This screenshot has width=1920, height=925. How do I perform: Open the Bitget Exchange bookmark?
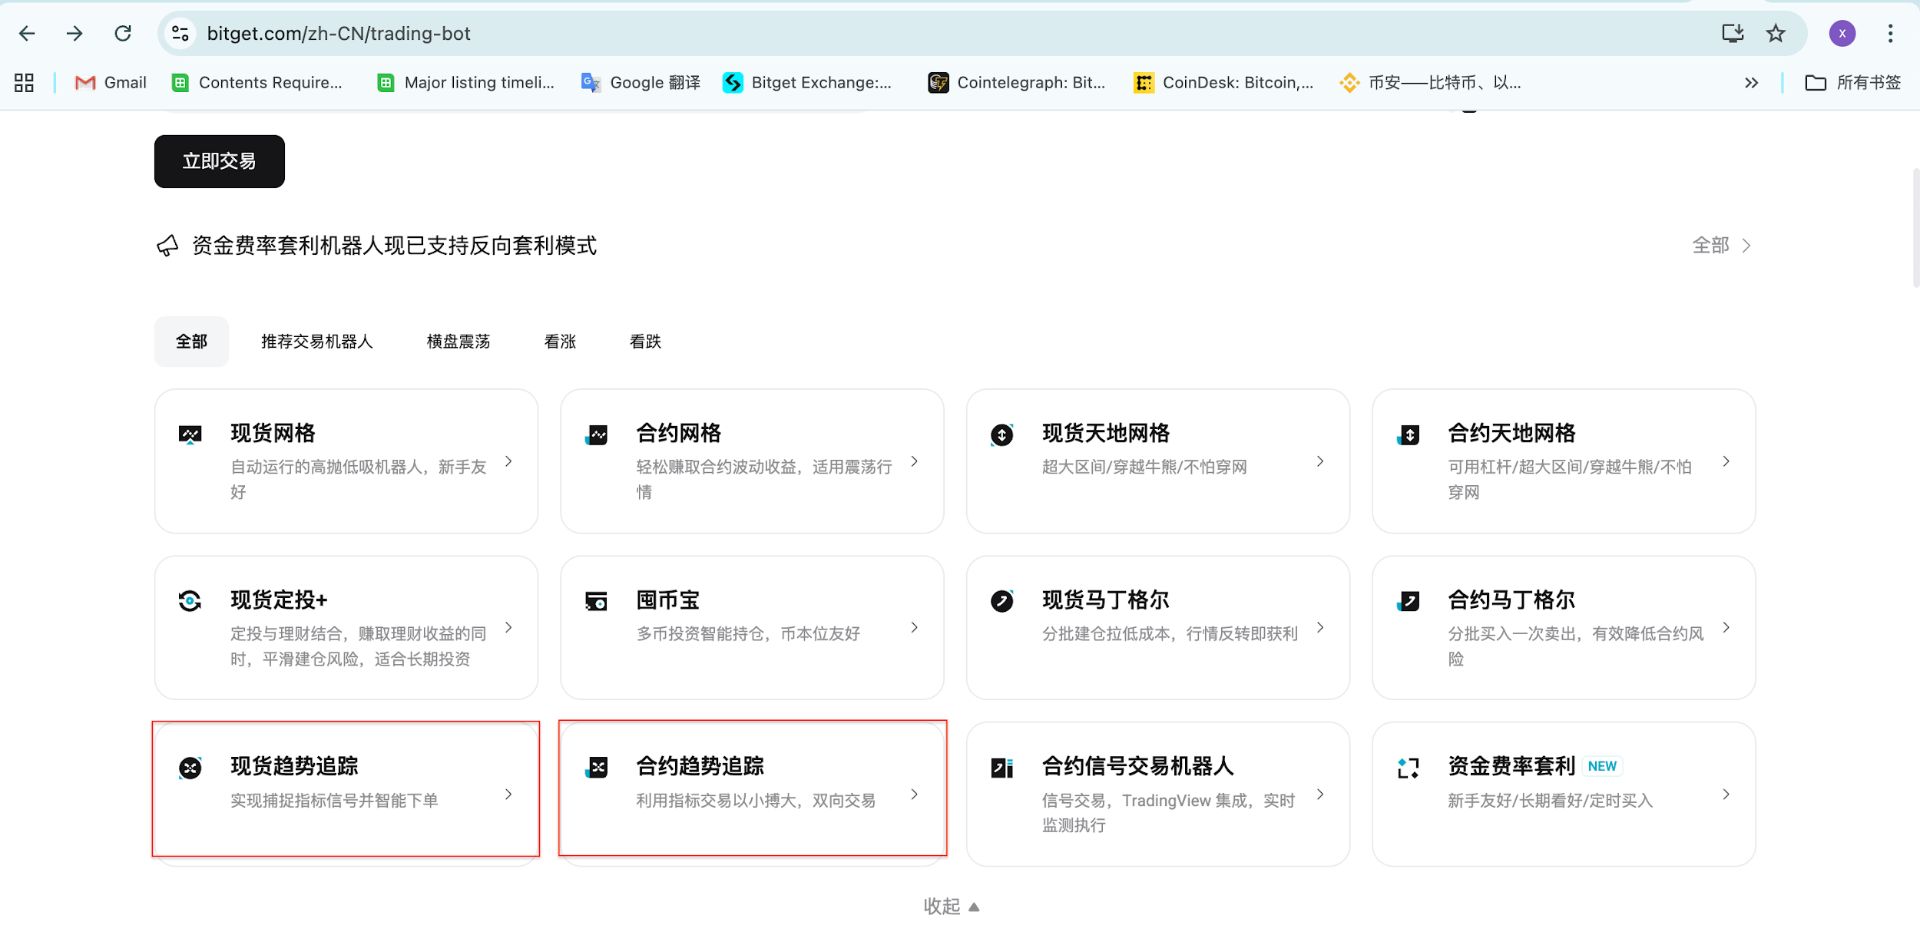pos(806,83)
